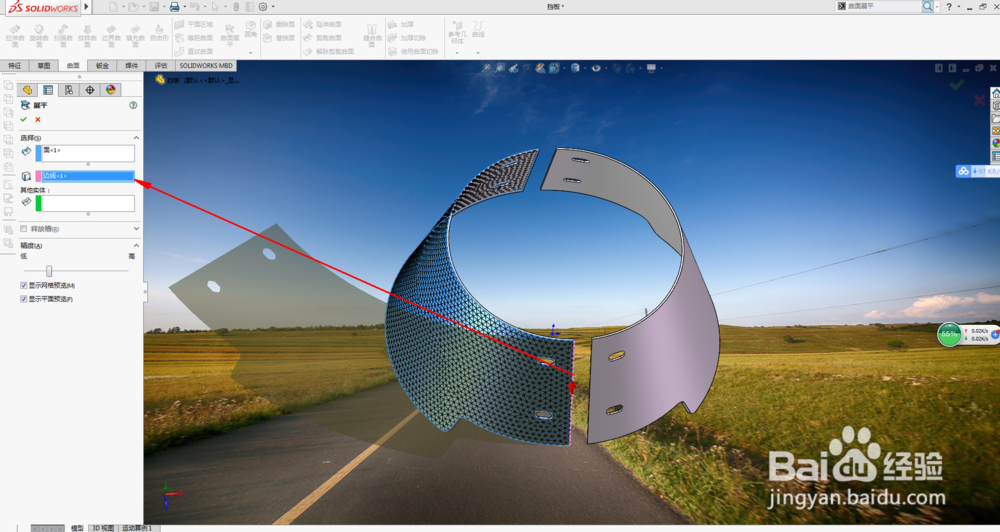Image resolution: width=1000 pixels, height=532 pixels.
Task: Collapse the 选择 selection section
Action: pyautogui.click(x=136, y=138)
